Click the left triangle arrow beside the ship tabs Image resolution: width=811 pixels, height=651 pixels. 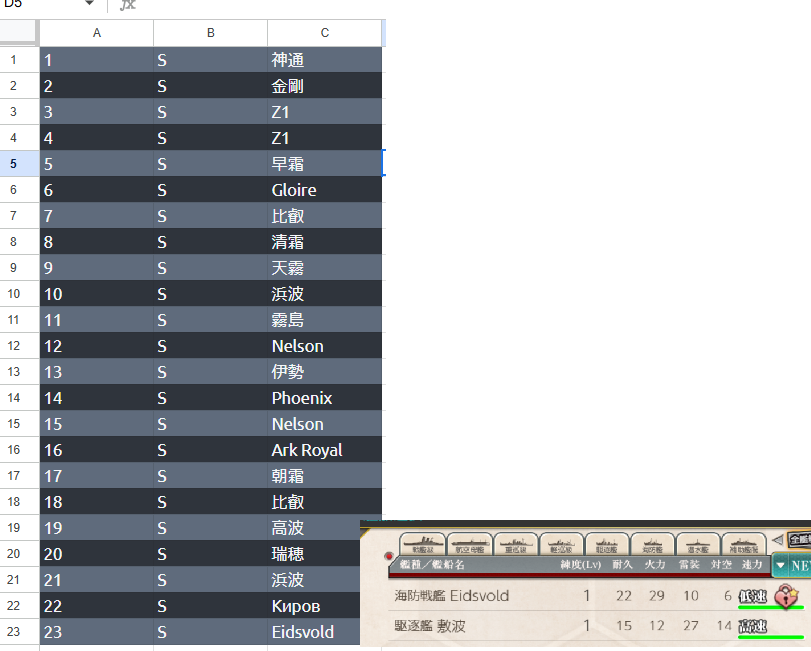point(777,540)
